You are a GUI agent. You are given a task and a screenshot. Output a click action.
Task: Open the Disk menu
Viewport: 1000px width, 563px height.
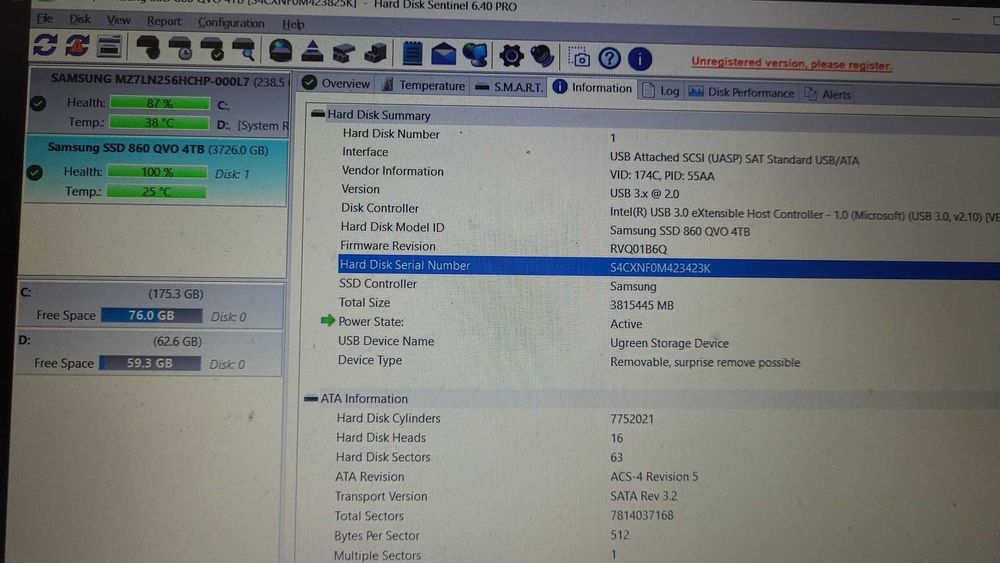pos(80,19)
